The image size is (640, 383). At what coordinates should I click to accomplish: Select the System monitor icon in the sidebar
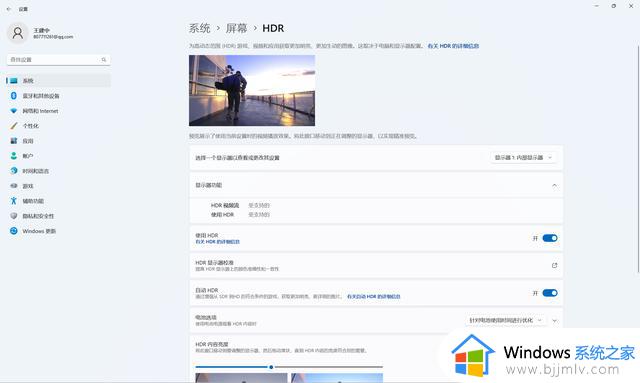[x=14, y=81]
